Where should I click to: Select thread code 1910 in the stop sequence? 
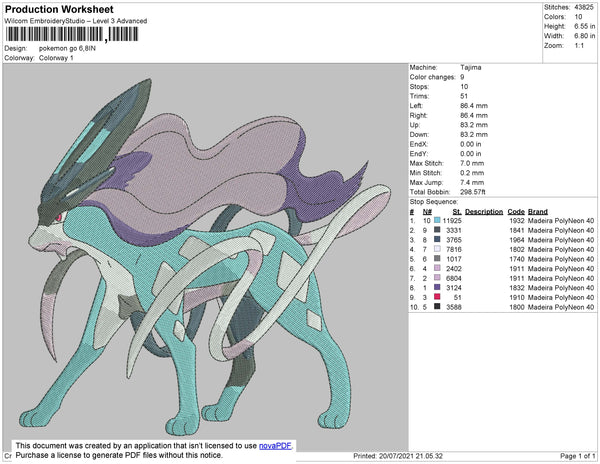517,297
